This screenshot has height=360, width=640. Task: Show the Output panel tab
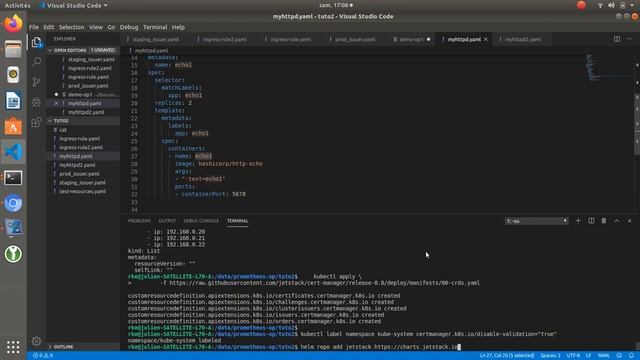click(x=167, y=221)
